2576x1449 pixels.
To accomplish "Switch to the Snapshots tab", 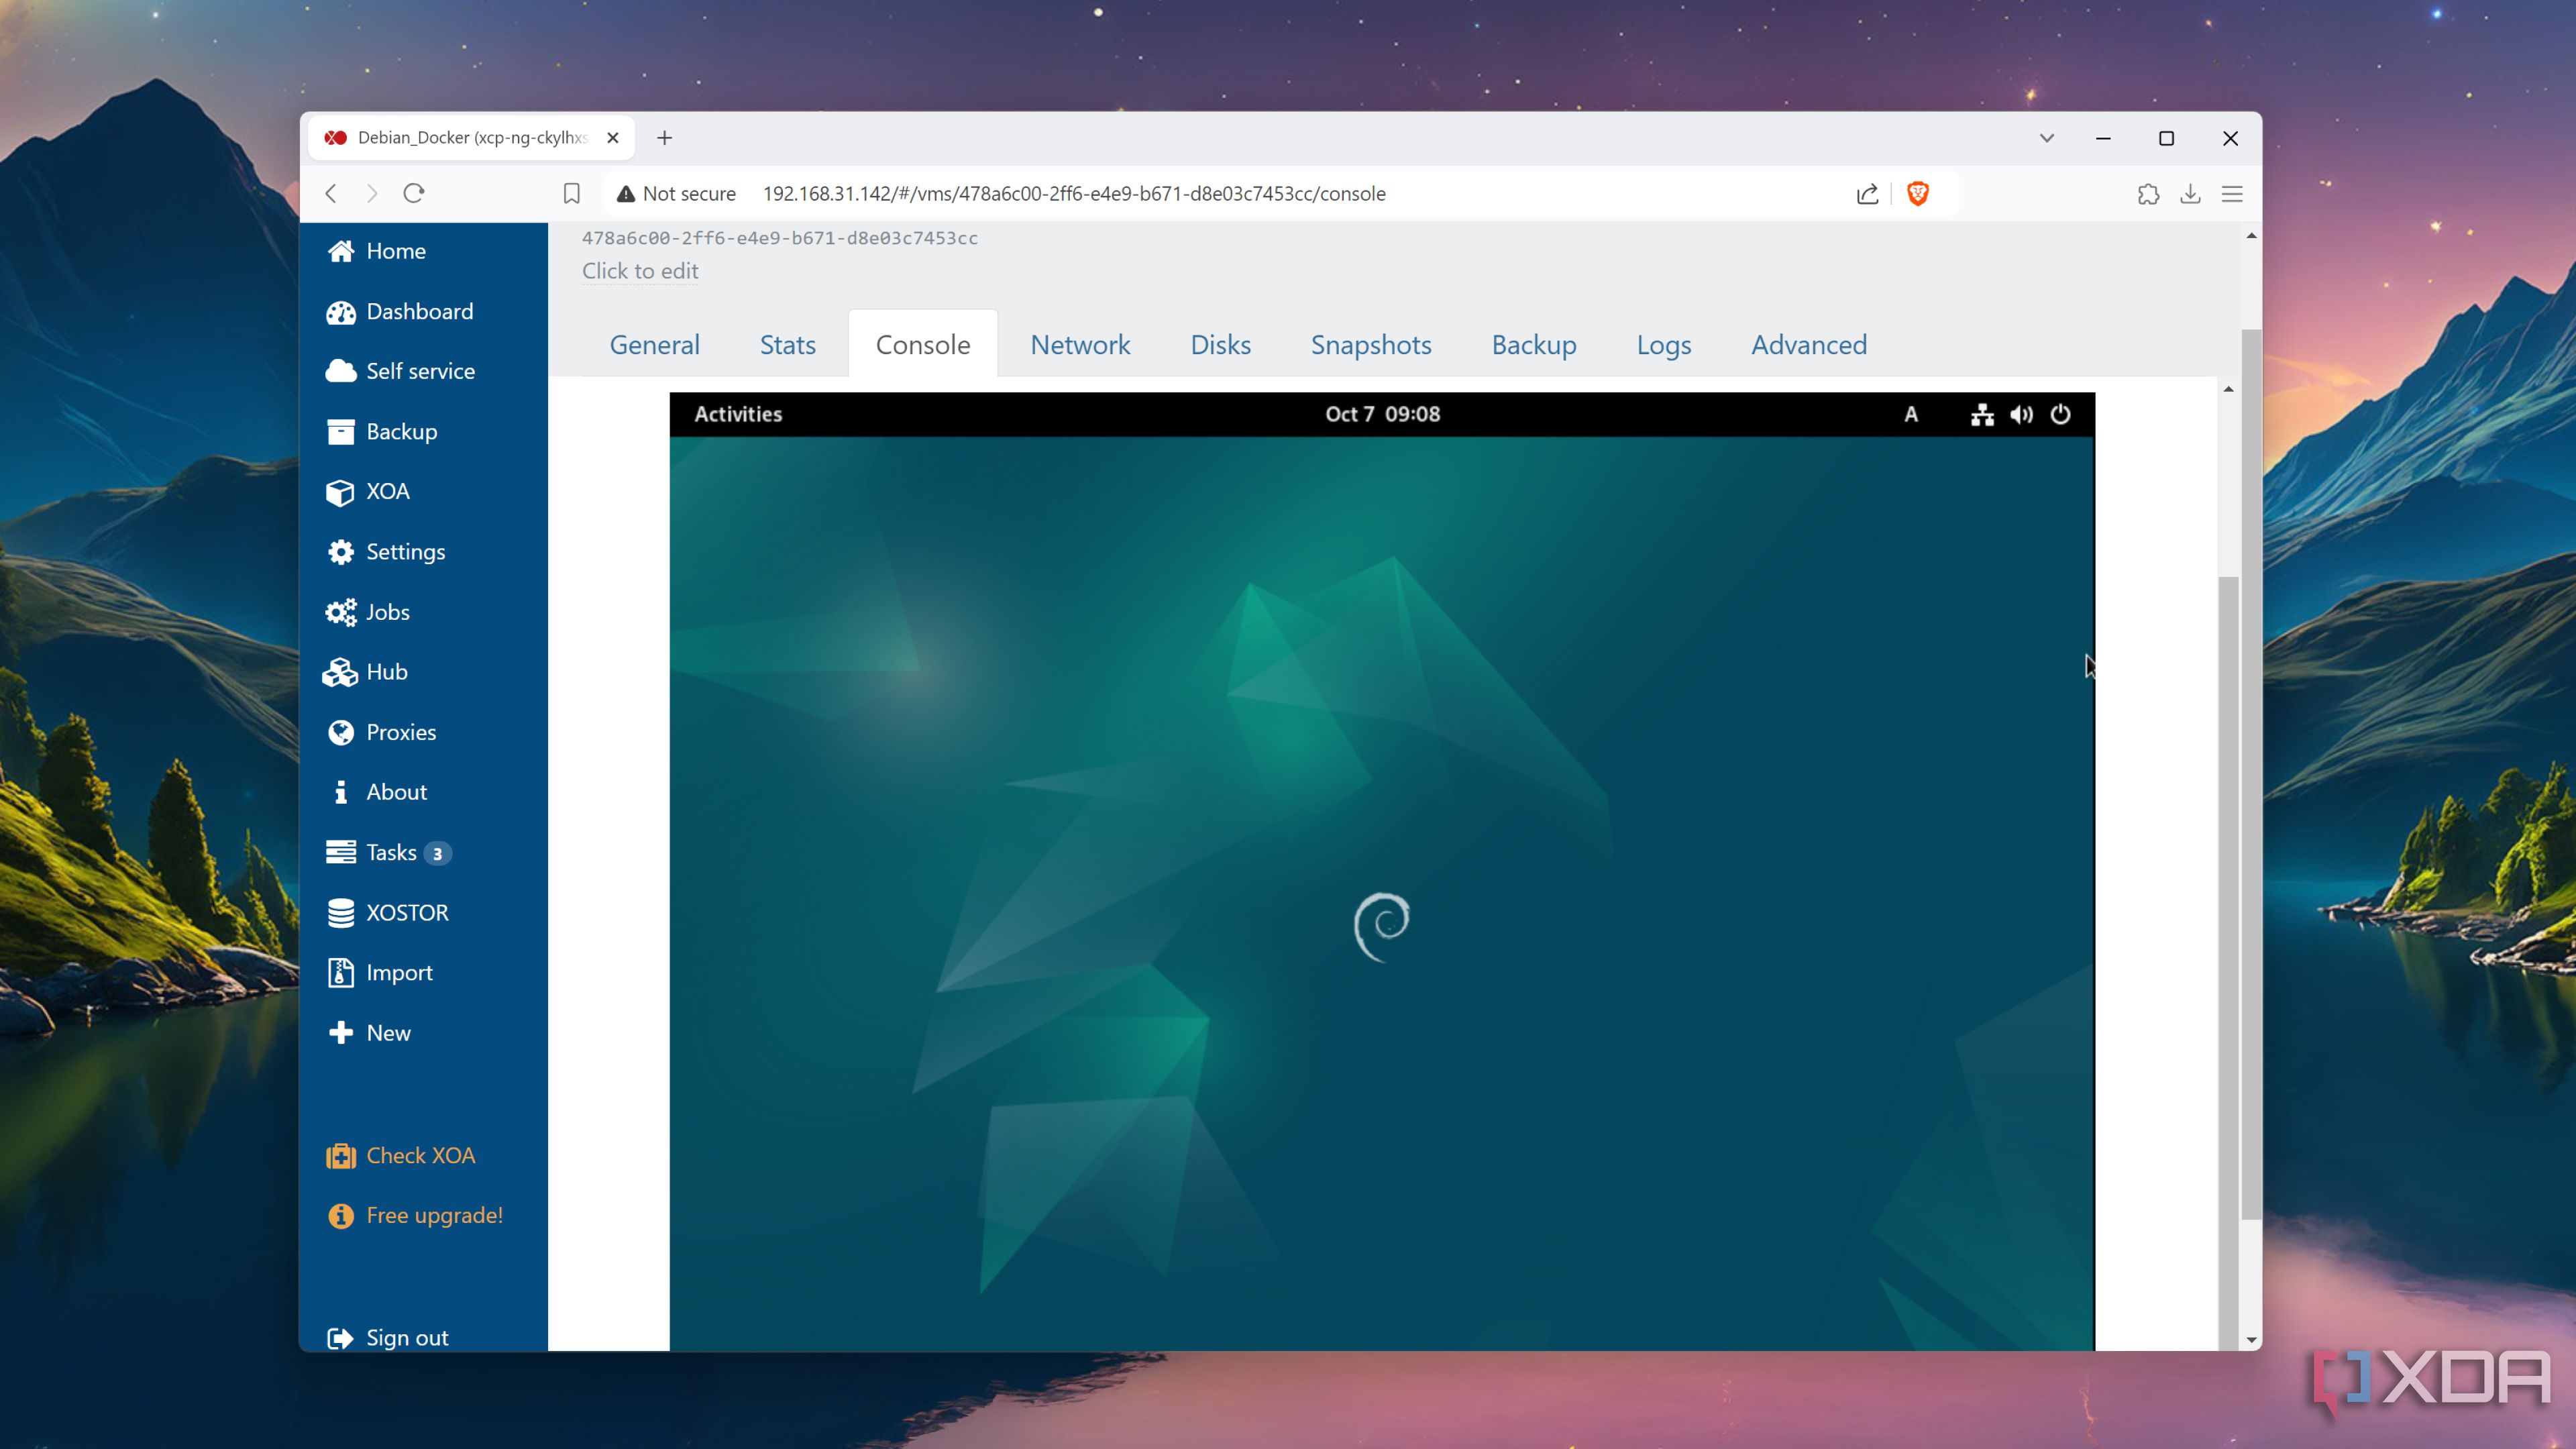I will pos(1370,345).
